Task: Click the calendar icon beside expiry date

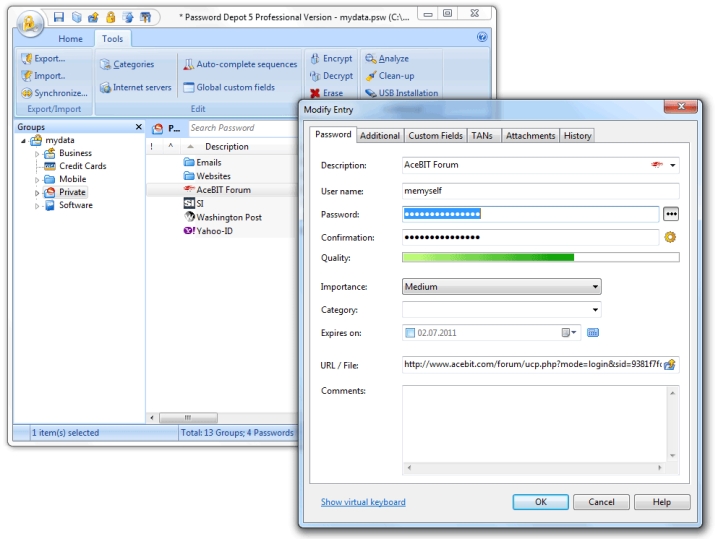Action: [593, 333]
